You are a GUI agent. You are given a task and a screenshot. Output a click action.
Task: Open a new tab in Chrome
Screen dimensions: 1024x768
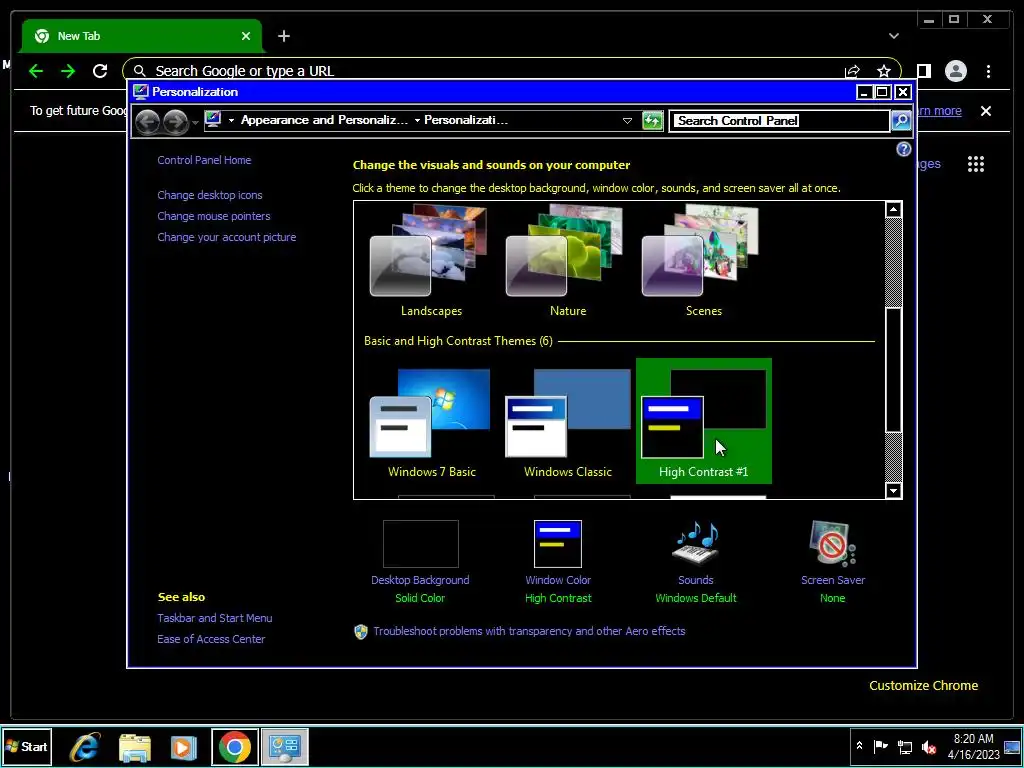pyautogui.click(x=283, y=36)
